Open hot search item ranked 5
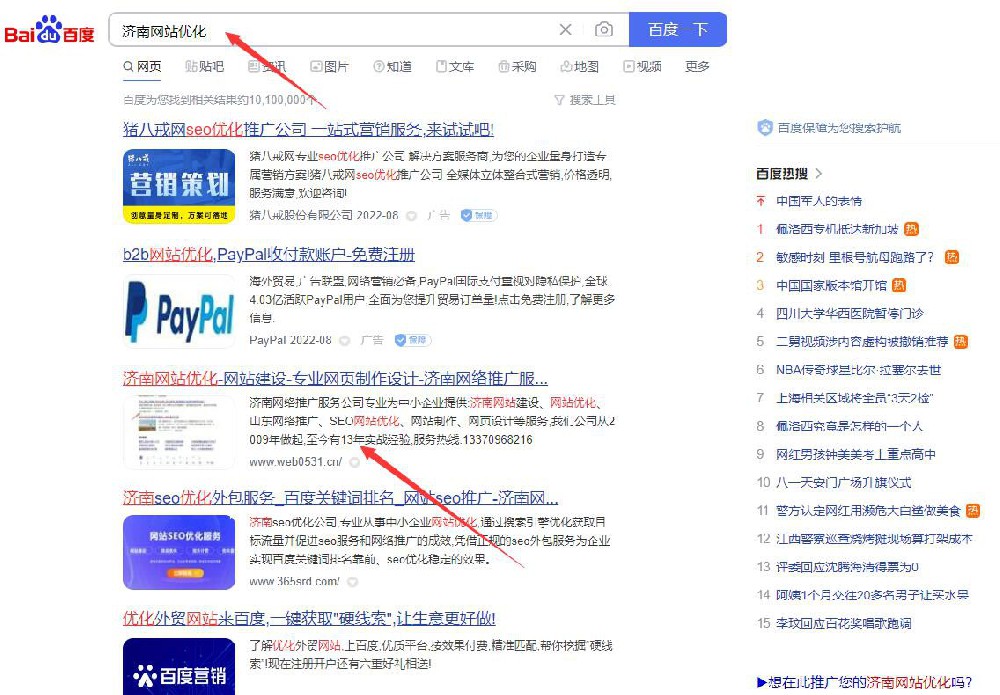1000x695 pixels. coord(862,342)
